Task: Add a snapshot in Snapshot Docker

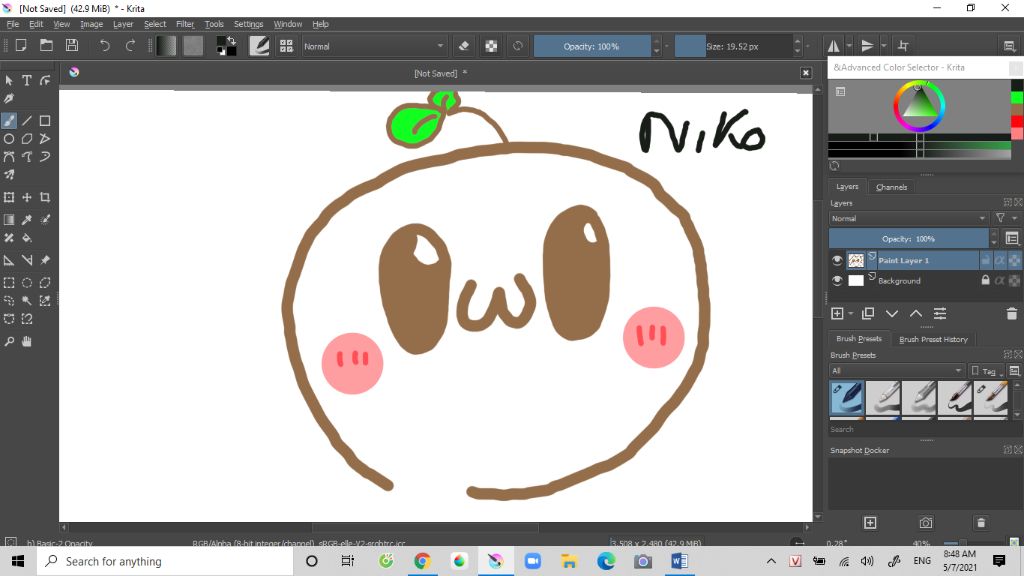Action: 870,522
